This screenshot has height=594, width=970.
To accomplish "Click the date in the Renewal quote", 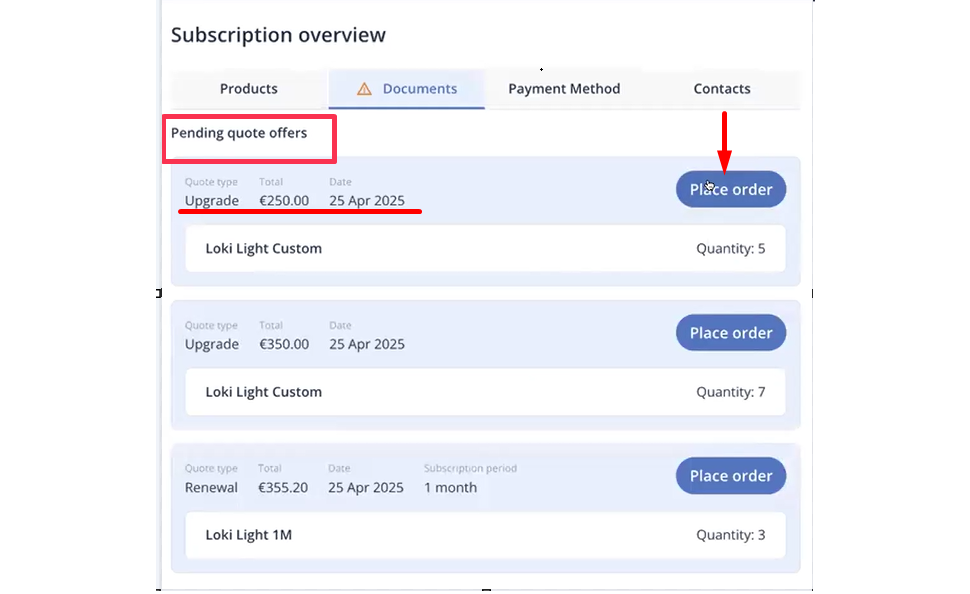I will 366,488.
